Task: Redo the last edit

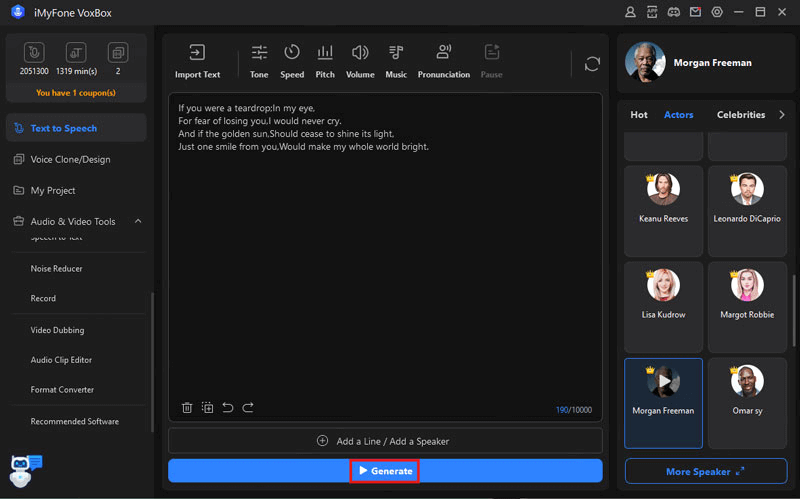Action: point(248,408)
